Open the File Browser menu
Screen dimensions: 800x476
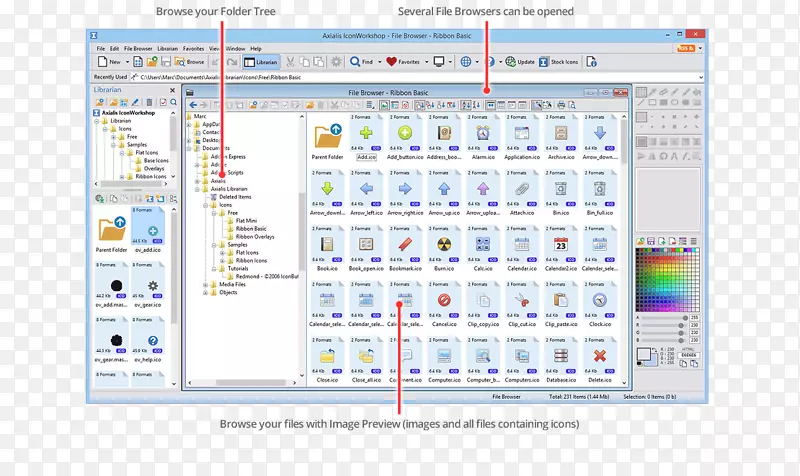click(x=138, y=48)
